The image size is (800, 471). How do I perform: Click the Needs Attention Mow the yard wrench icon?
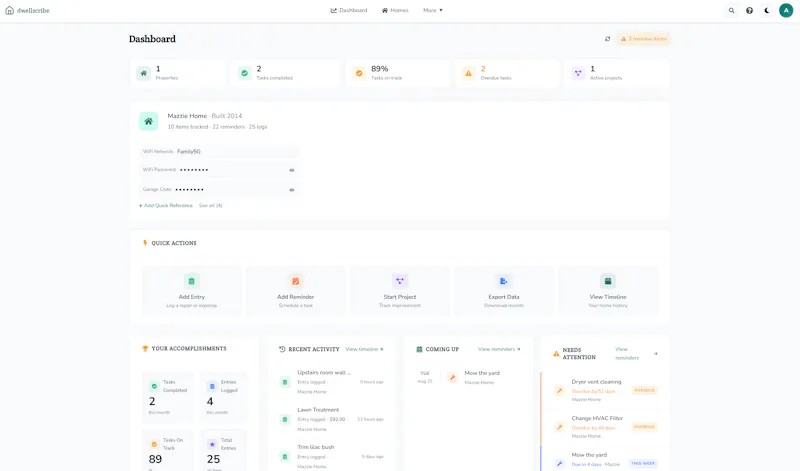coord(560,463)
